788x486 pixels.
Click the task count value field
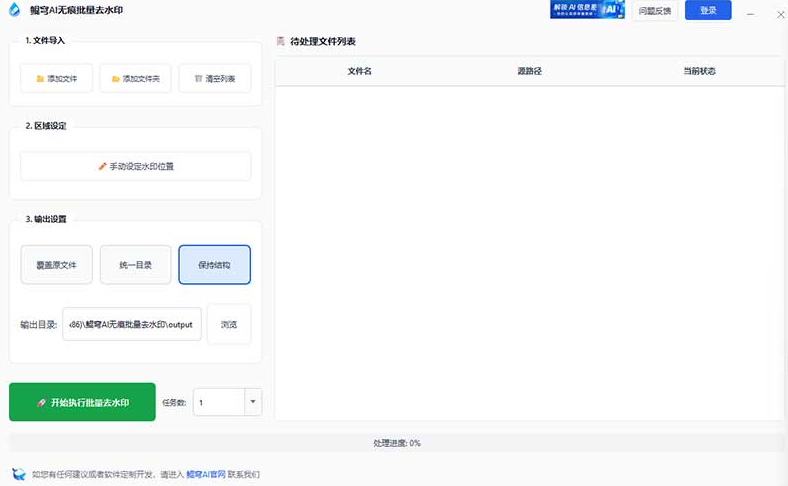pyautogui.click(x=219, y=402)
